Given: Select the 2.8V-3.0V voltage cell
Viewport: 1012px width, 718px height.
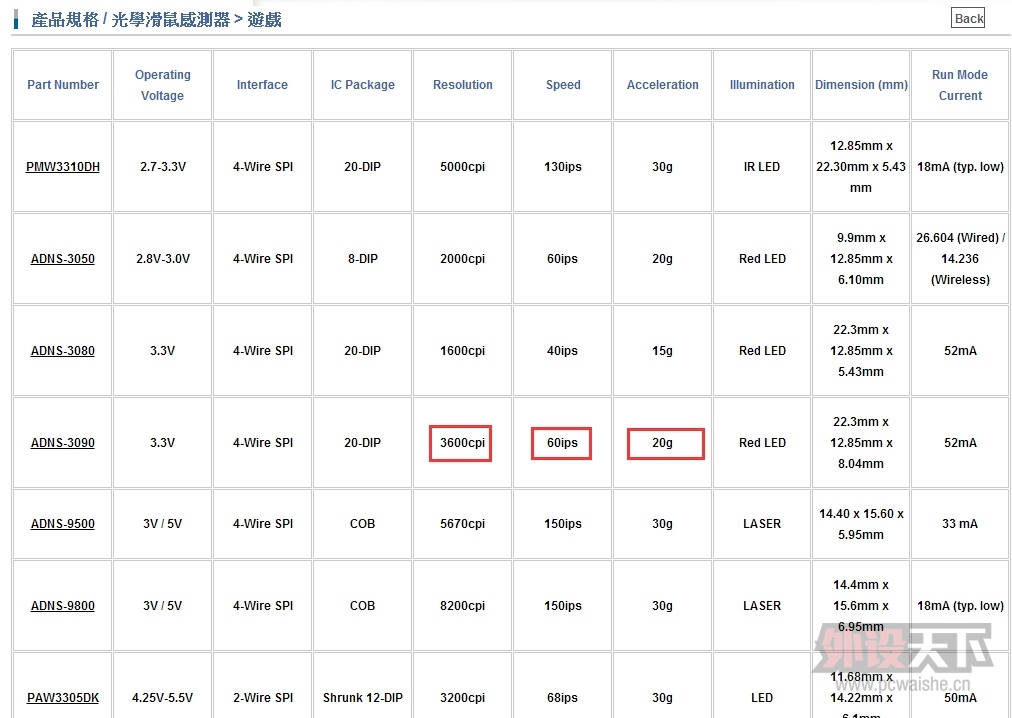Looking at the screenshot, I should [163, 259].
